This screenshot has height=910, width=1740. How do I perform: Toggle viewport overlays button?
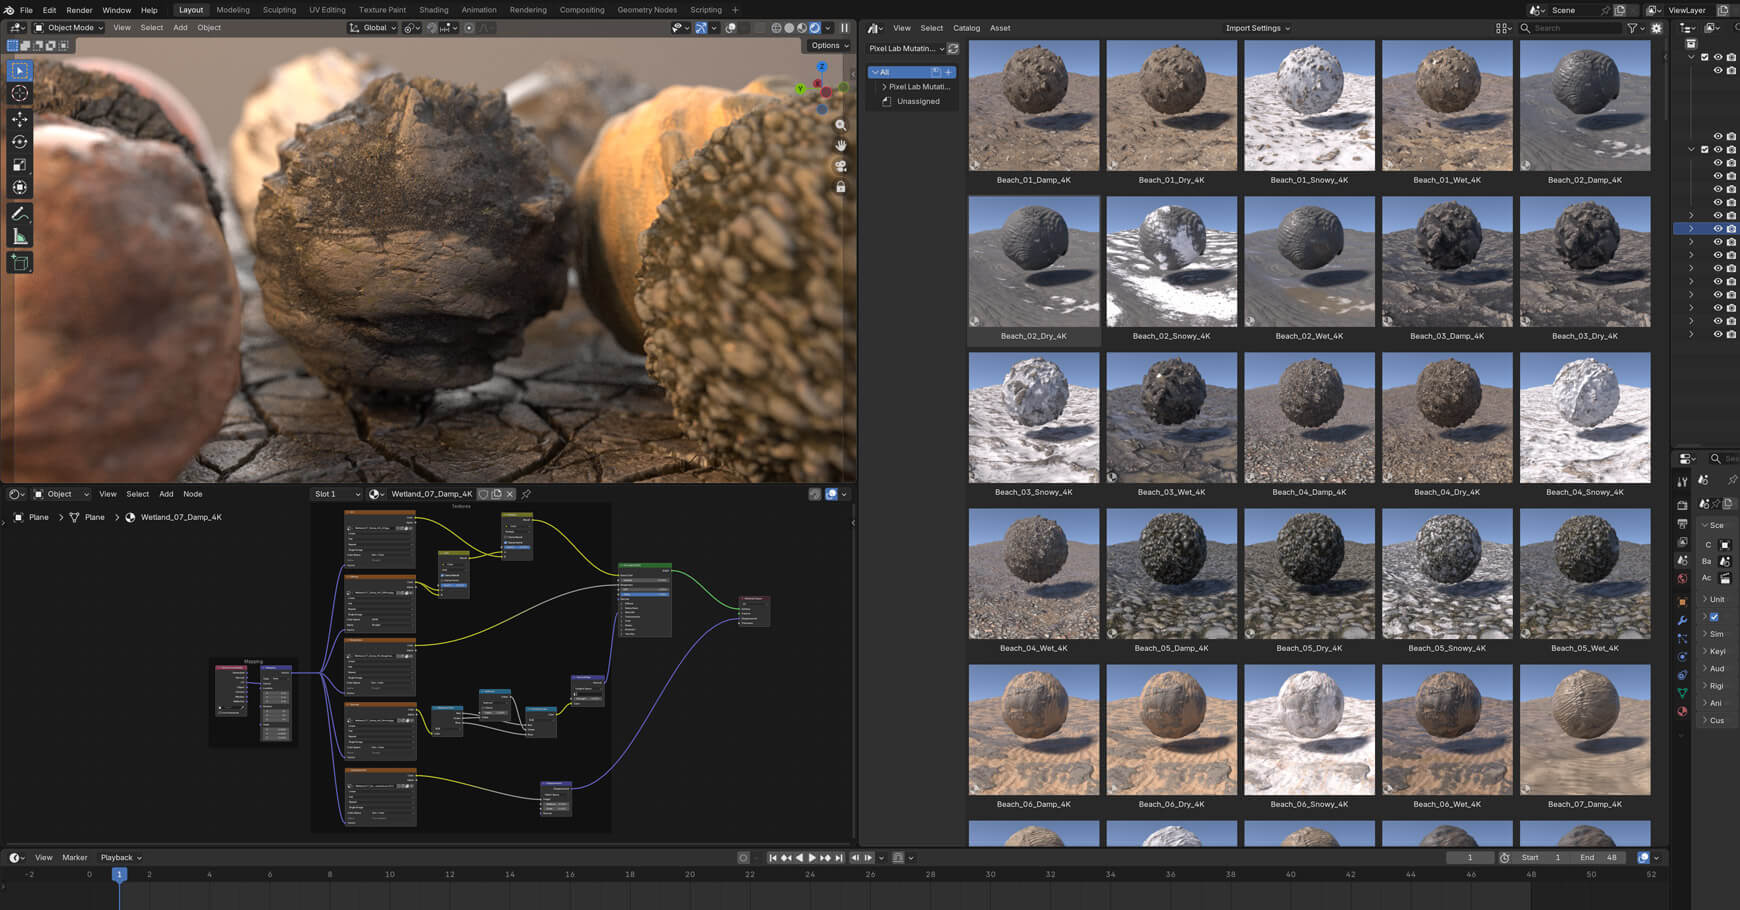[731, 28]
